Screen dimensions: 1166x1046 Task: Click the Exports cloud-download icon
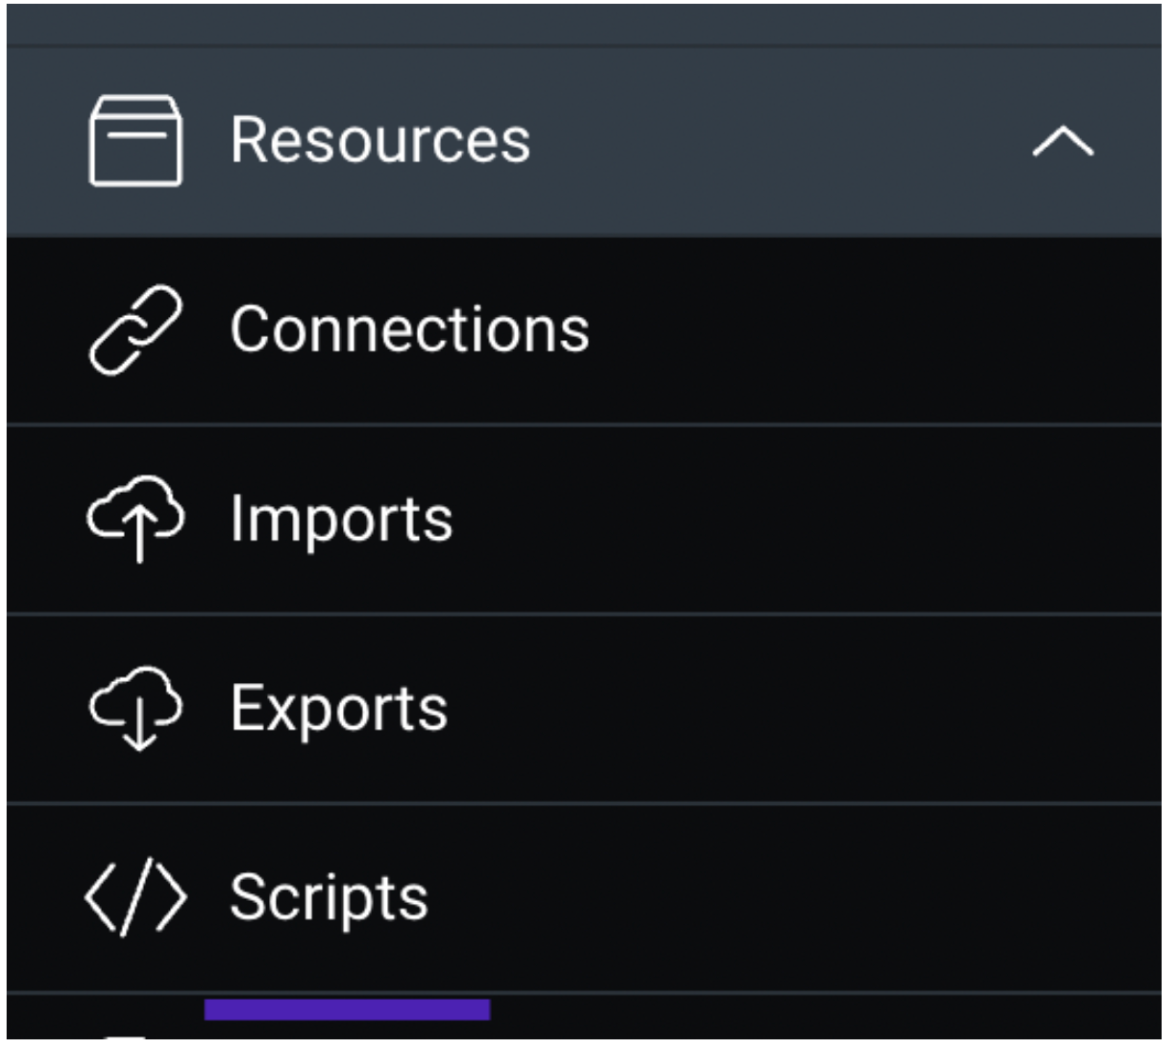pyautogui.click(x=135, y=708)
